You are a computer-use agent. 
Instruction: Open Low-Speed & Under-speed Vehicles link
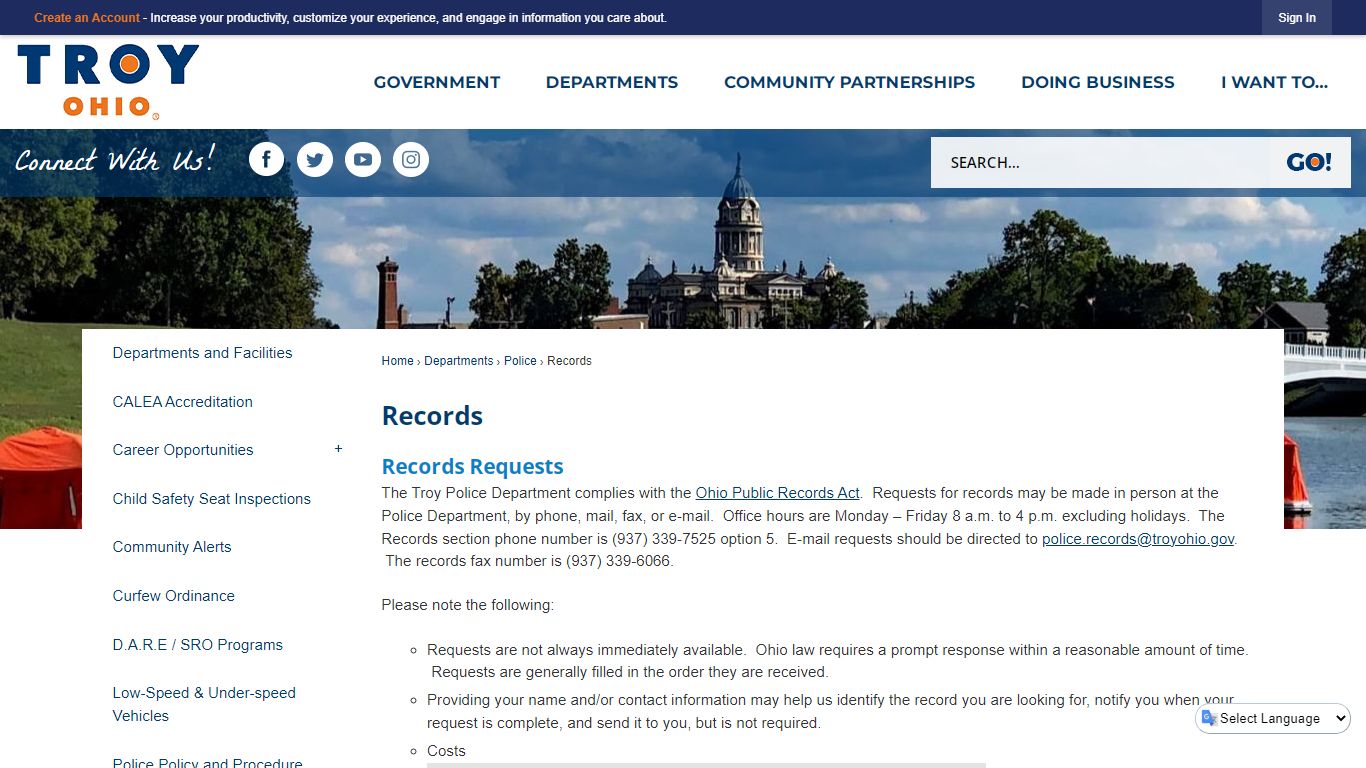click(204, 704)
